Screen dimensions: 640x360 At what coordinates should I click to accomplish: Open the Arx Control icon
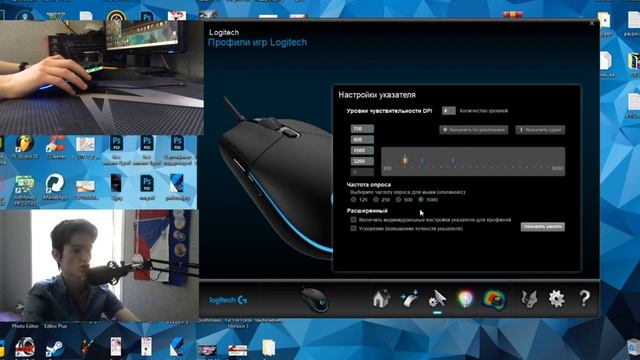coord(529,299)
